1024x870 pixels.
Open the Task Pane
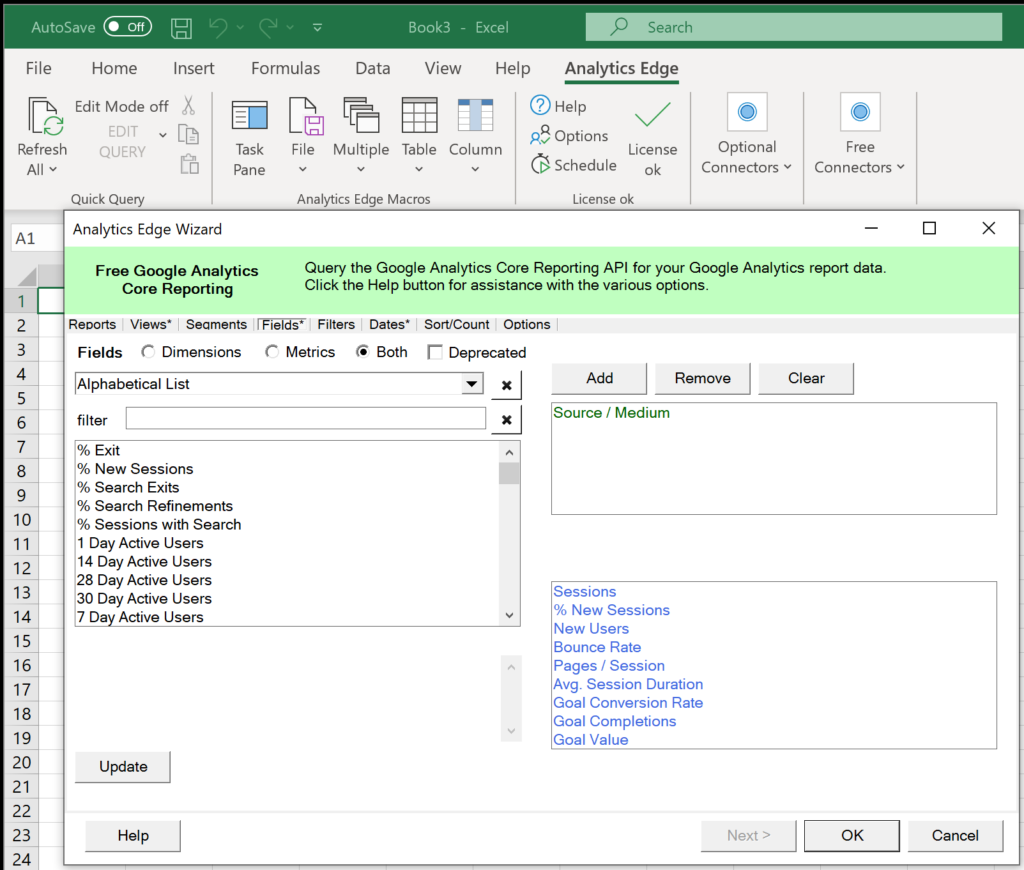(249, 137)
